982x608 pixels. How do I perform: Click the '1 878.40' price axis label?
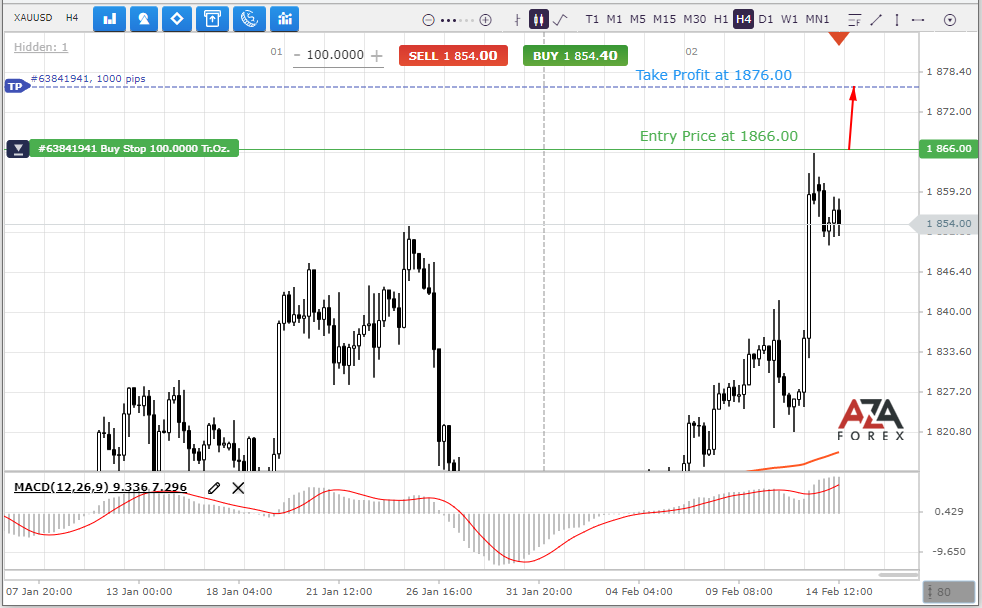(x=949, y=71)
